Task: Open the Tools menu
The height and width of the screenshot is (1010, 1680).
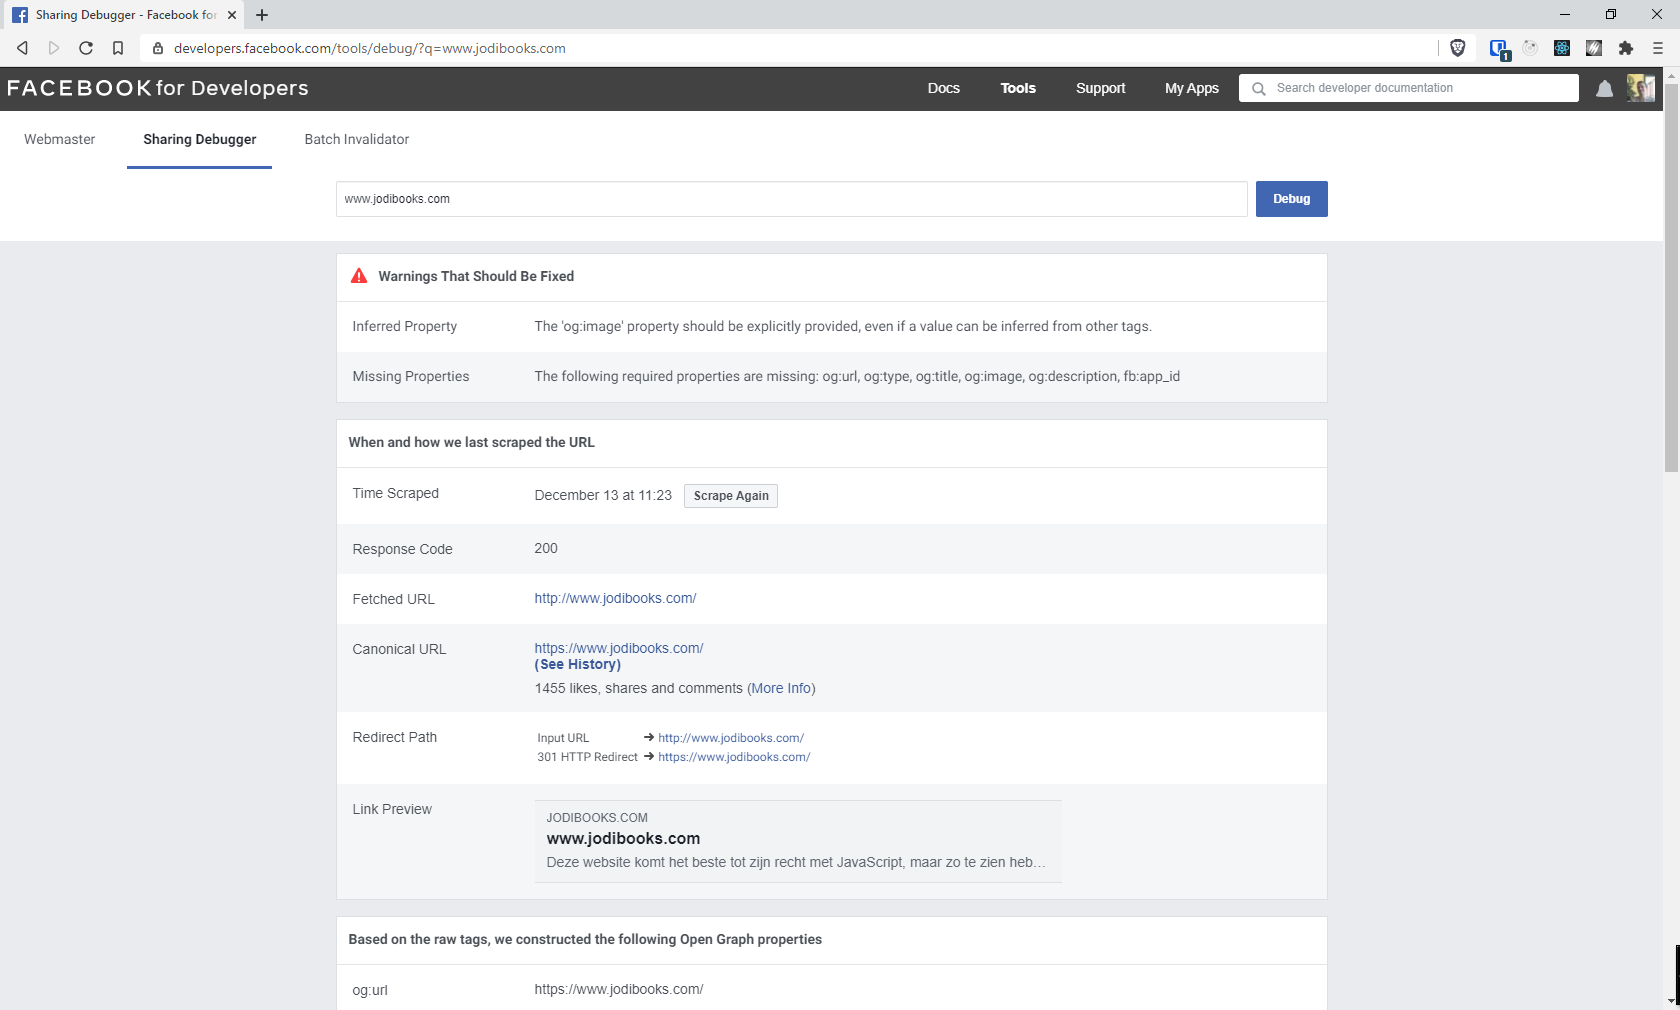Action: [x=1018, y=88]
